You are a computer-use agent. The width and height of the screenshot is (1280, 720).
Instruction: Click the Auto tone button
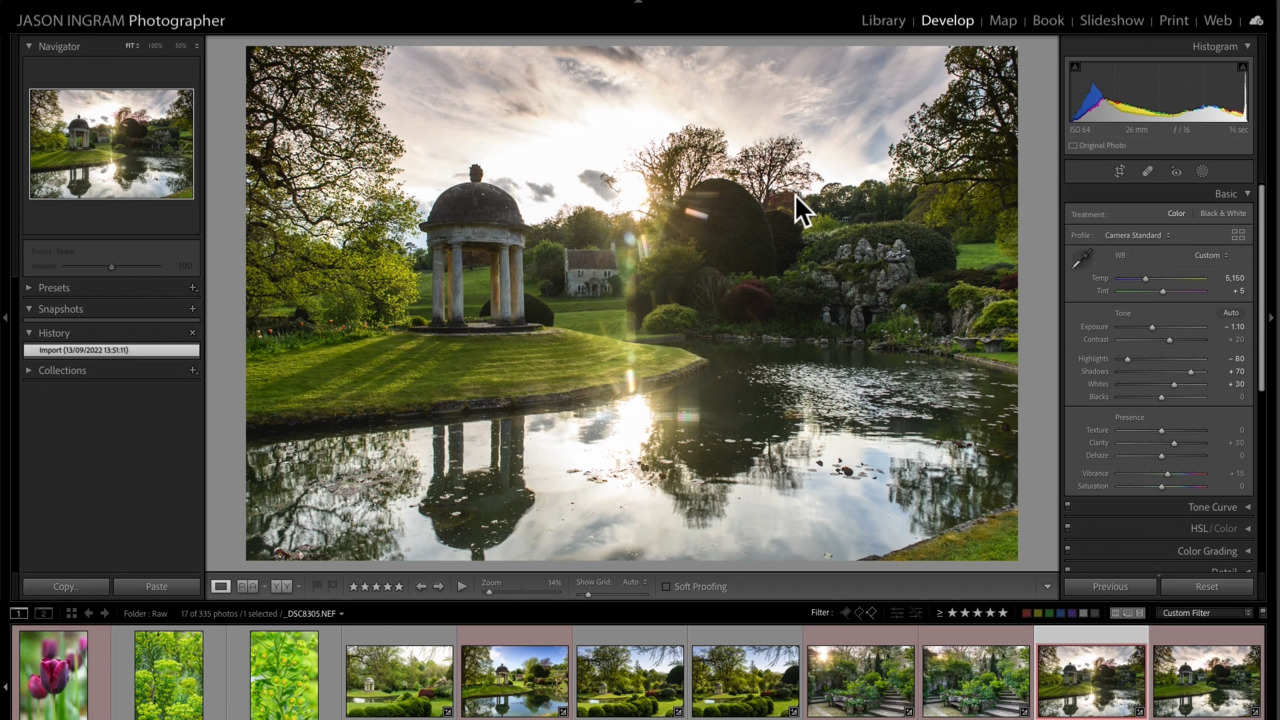[1231, 312]
